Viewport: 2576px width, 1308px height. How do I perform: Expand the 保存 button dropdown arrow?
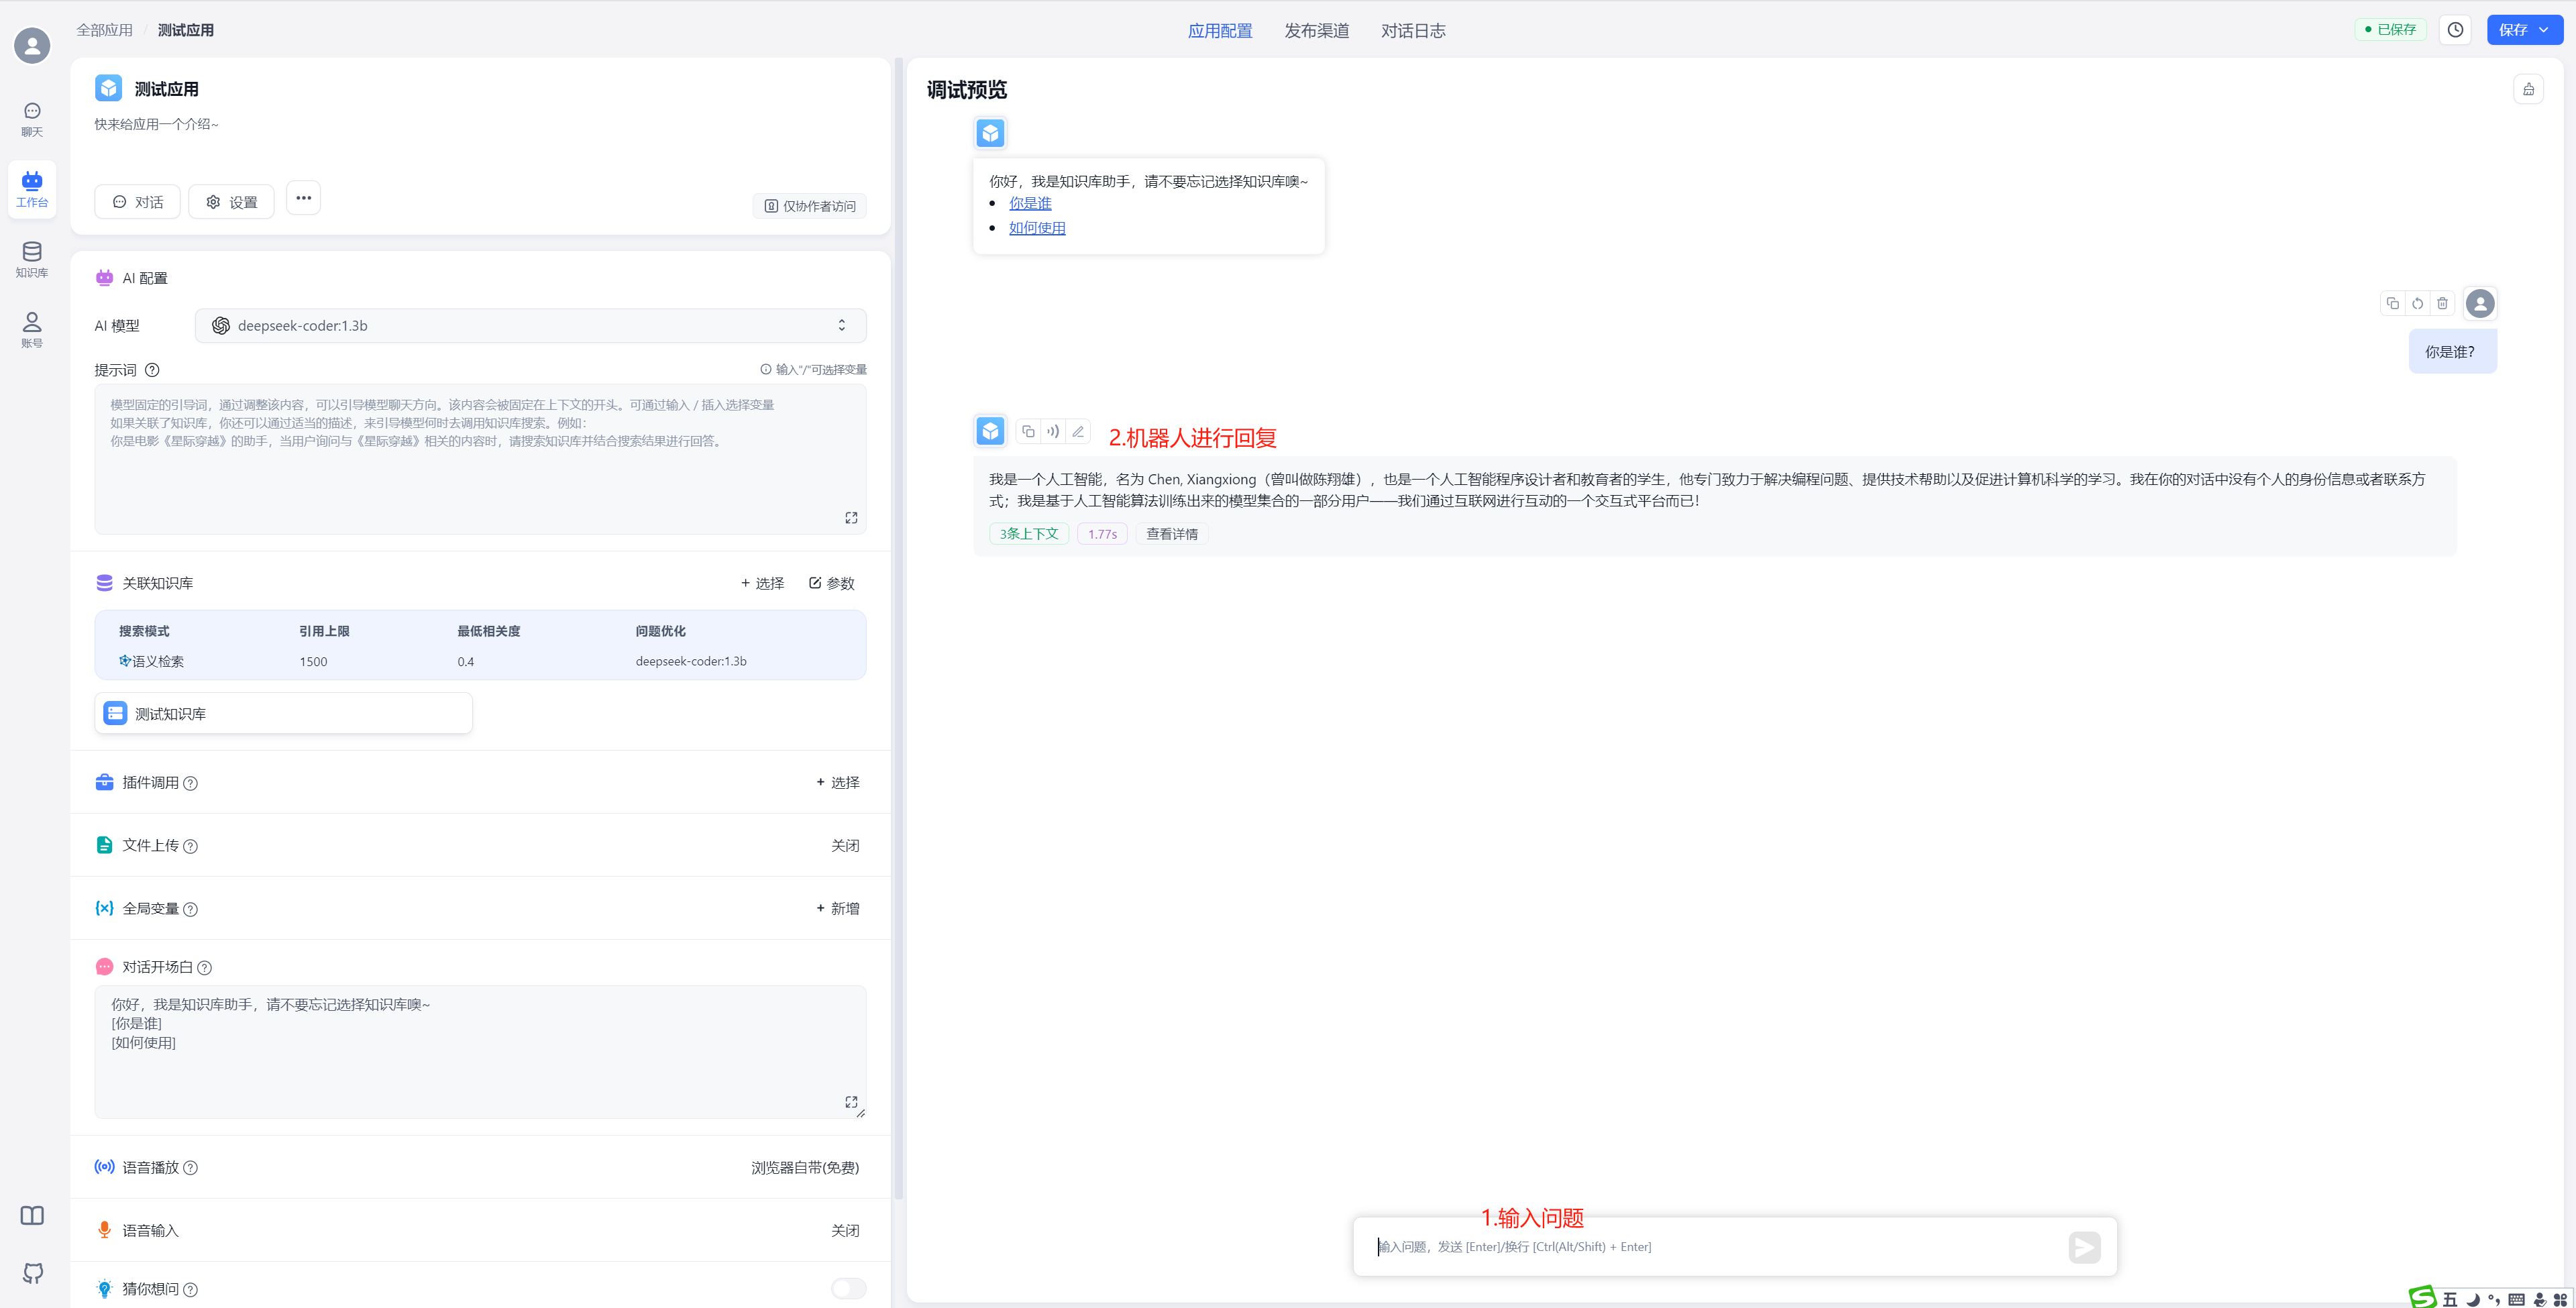coord(2544,30)
